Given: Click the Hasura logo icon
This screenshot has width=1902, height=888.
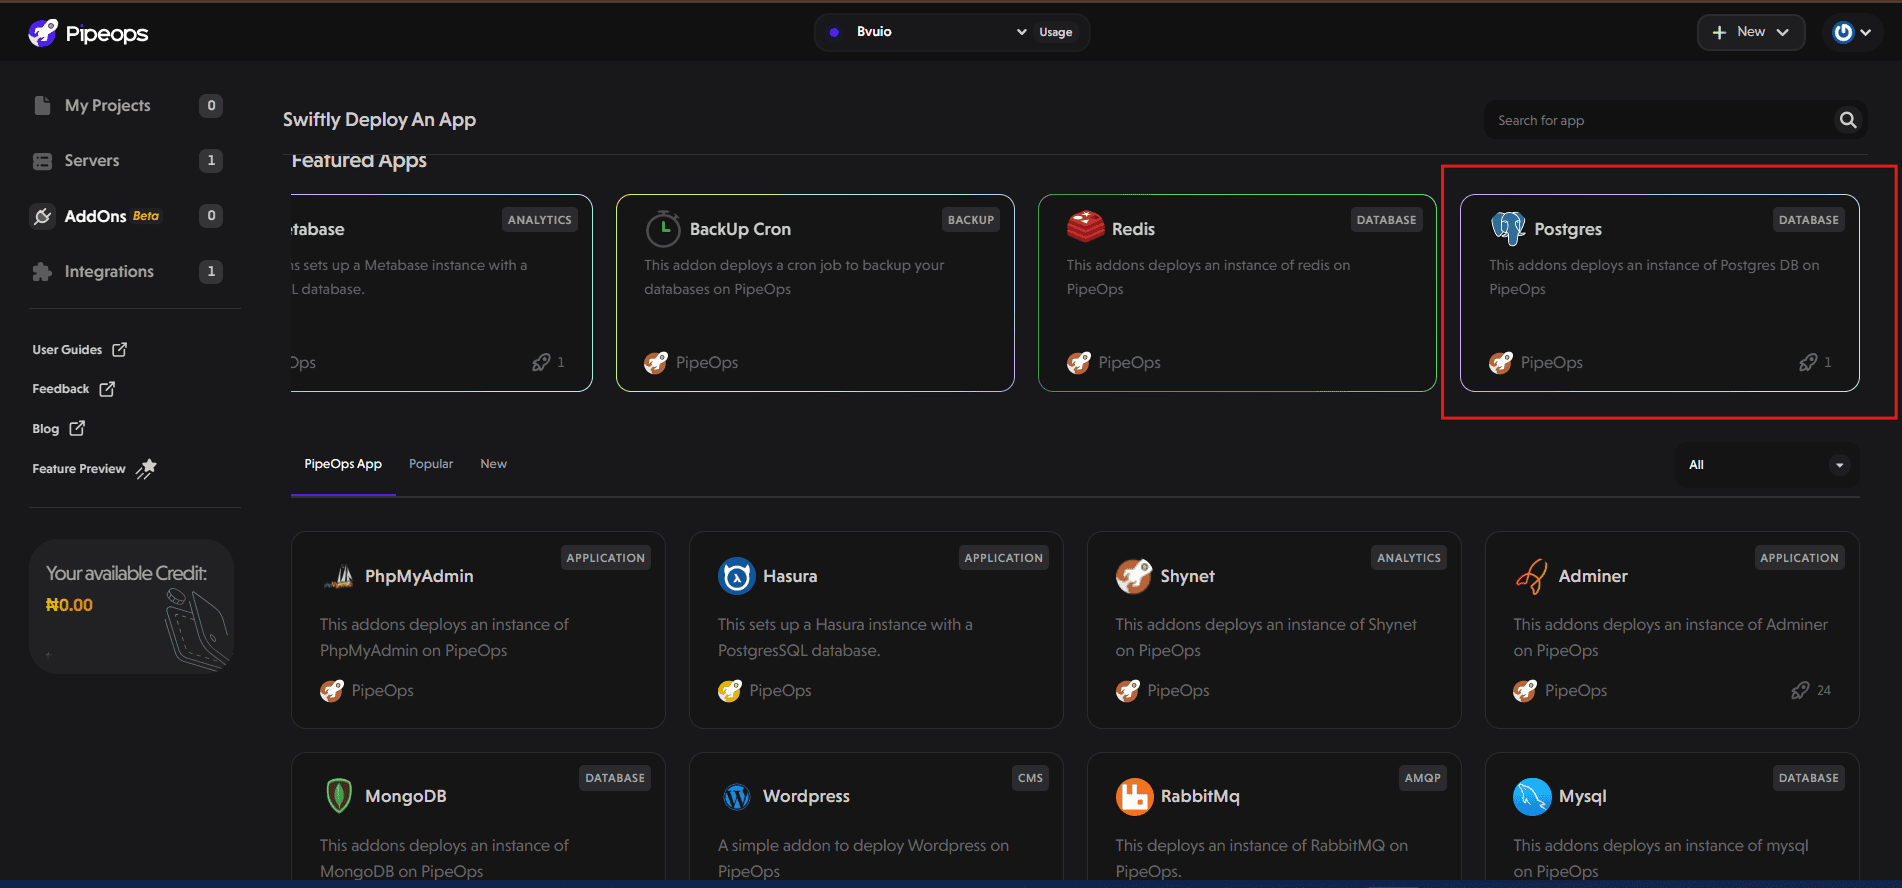Looking at the screenshot, I should pyautogui.click(x=736, y=576).
